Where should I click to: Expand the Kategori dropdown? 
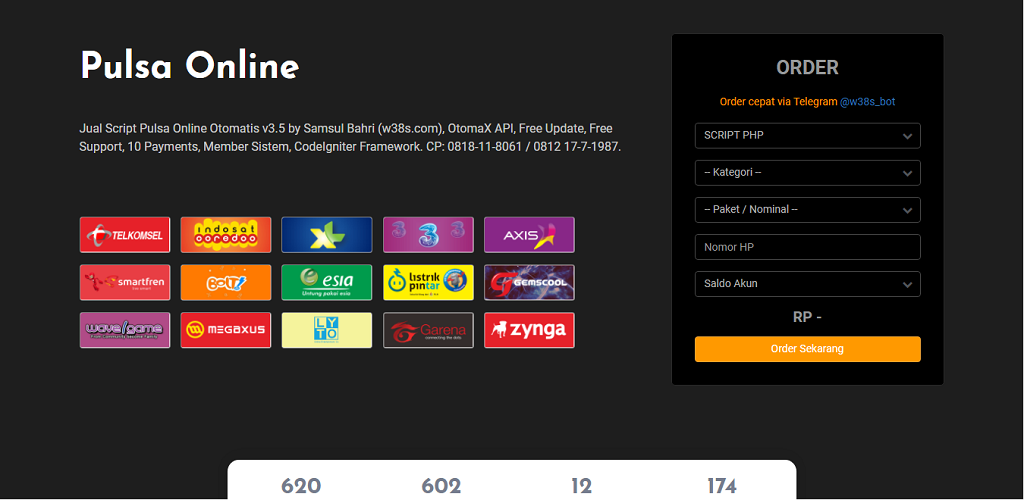[808, 173]
